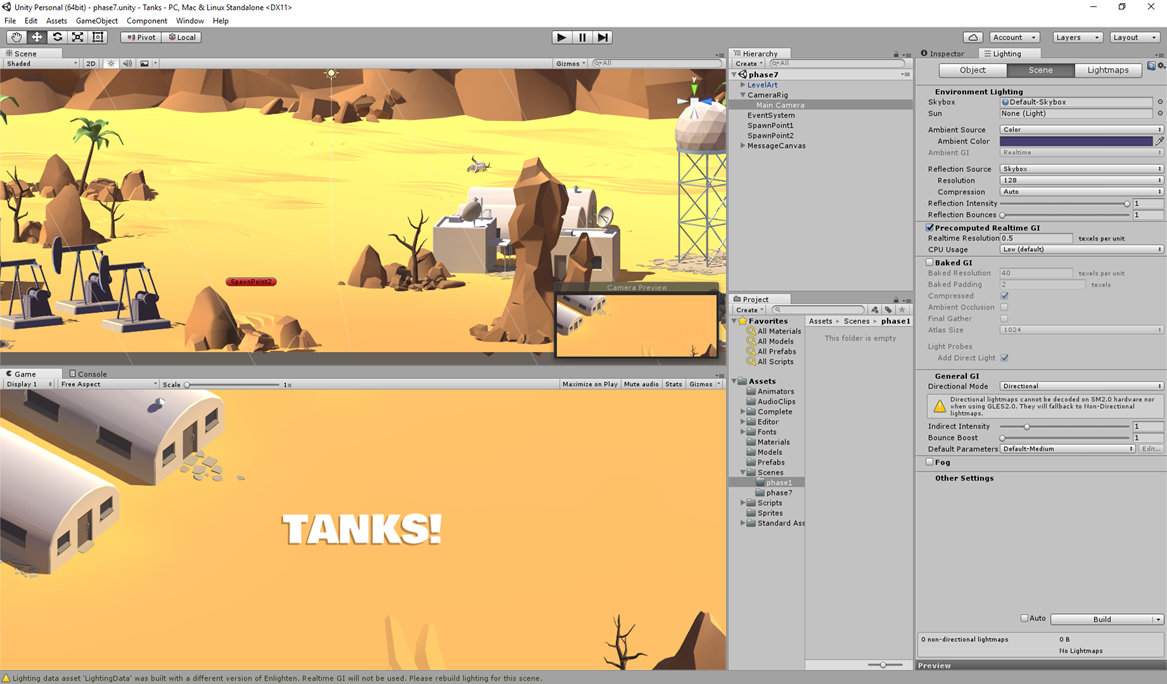This screenshot has width=1167, height=684.
Task: Select the Move tool in the toolbar
Action: coord(36,37)
